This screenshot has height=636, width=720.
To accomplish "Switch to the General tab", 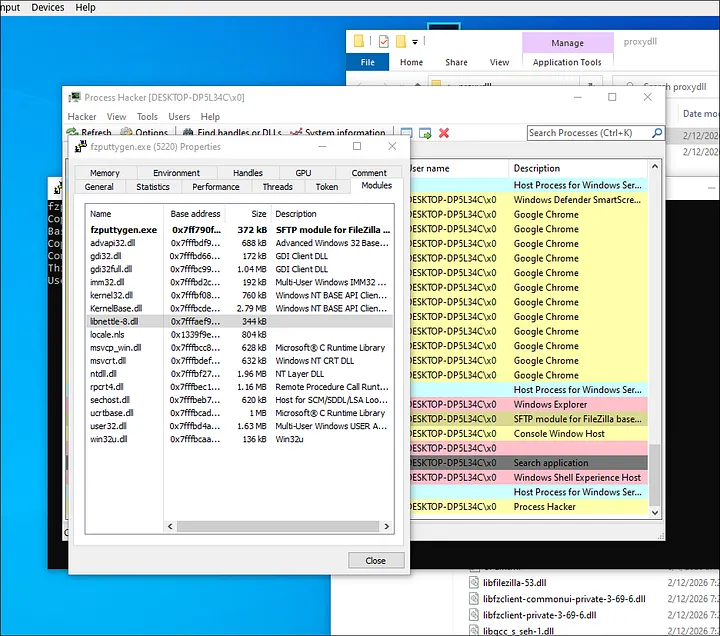I will (x=99, y=186).
